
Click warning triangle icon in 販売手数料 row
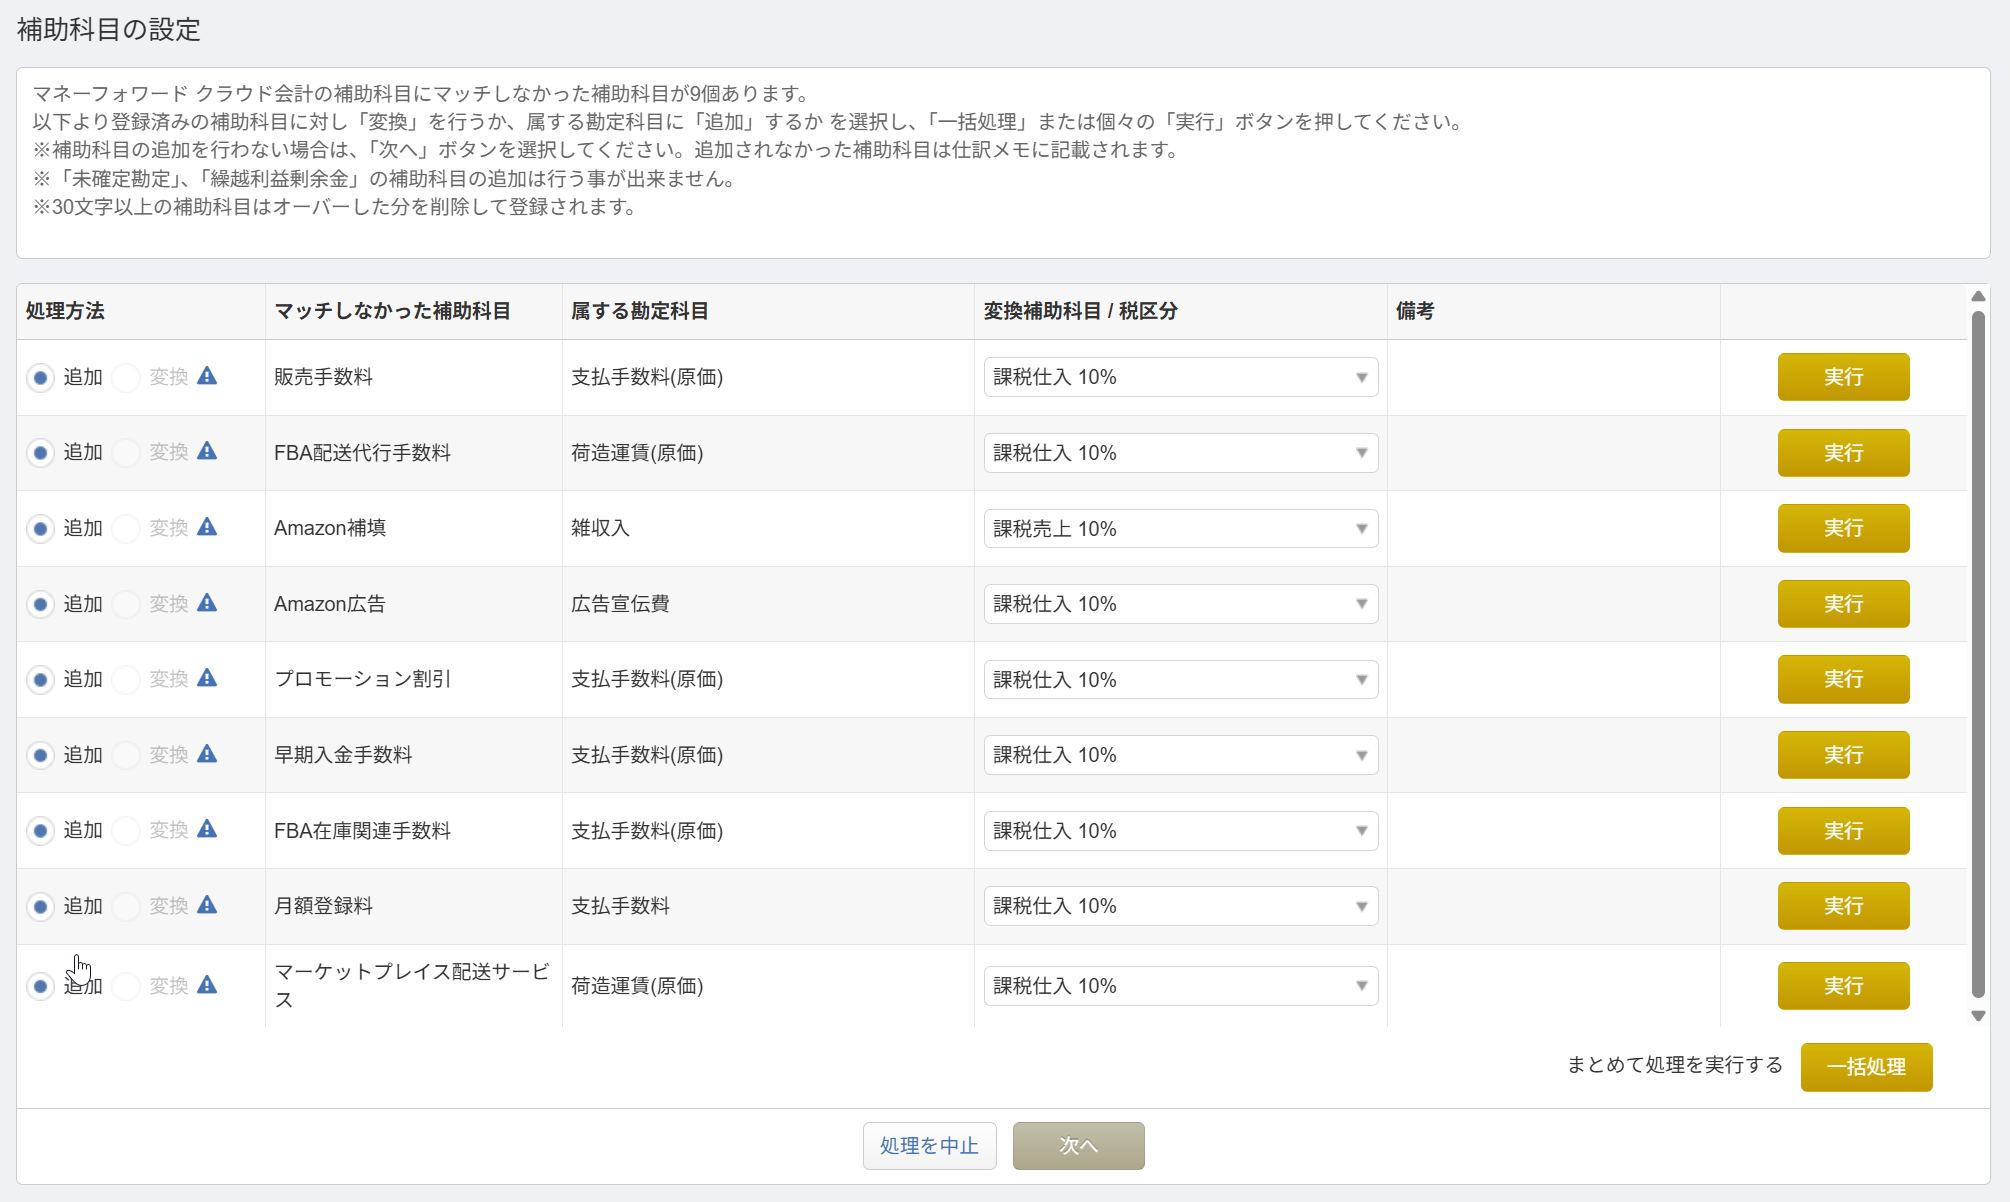click(x=207, y=376)
